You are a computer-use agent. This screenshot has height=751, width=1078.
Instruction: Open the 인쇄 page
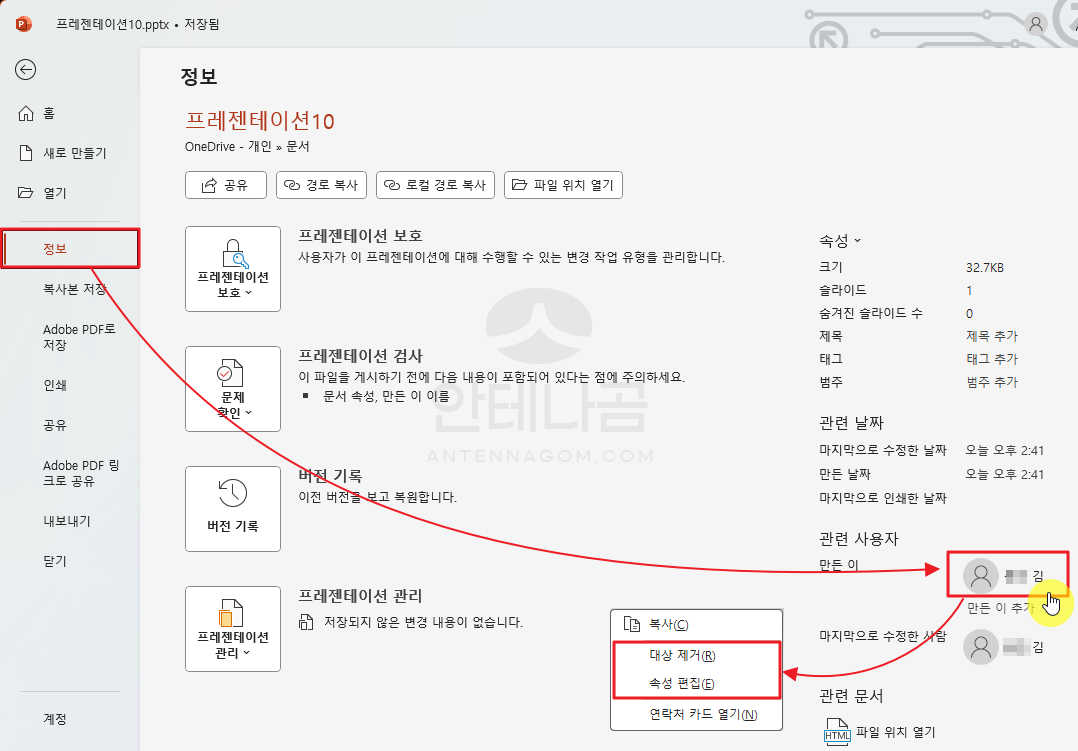[x=55, y=385]
